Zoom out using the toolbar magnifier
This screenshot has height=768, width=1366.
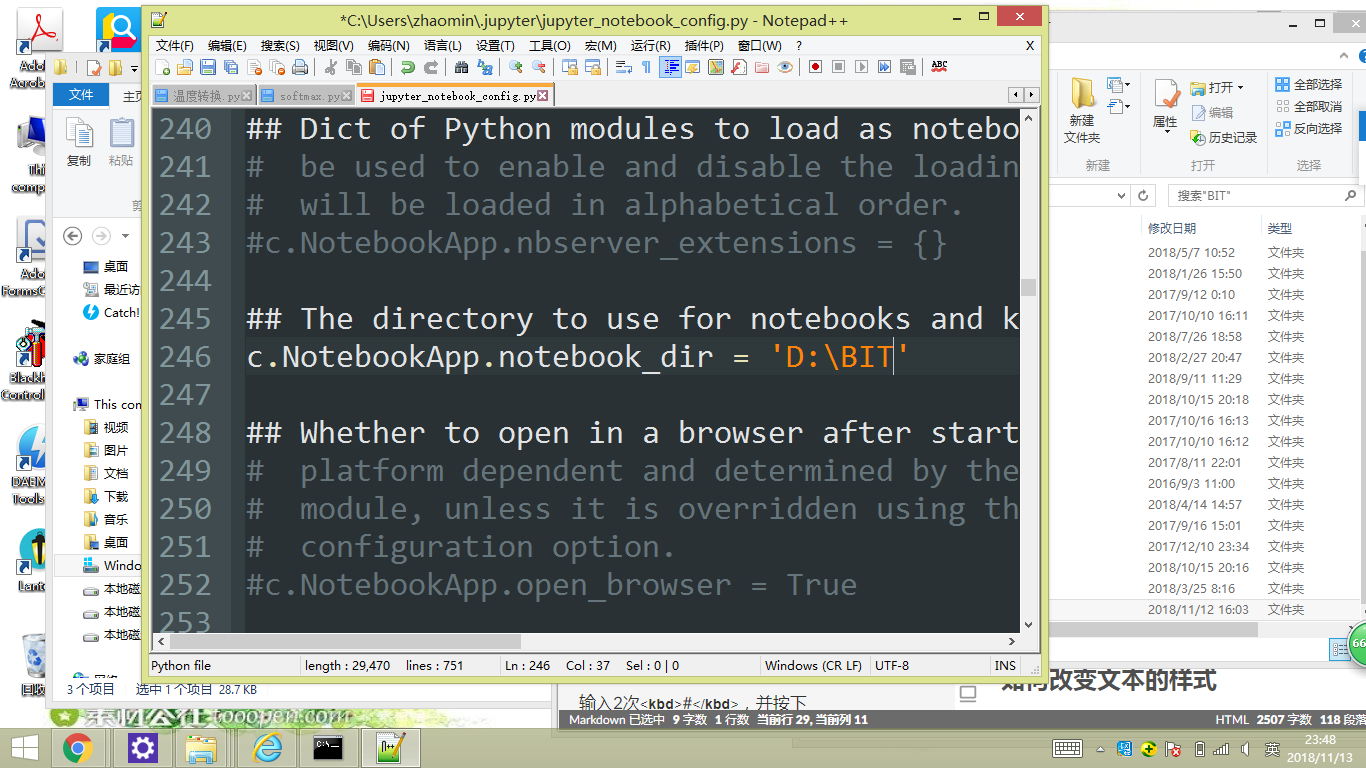[x=539, y=67]
